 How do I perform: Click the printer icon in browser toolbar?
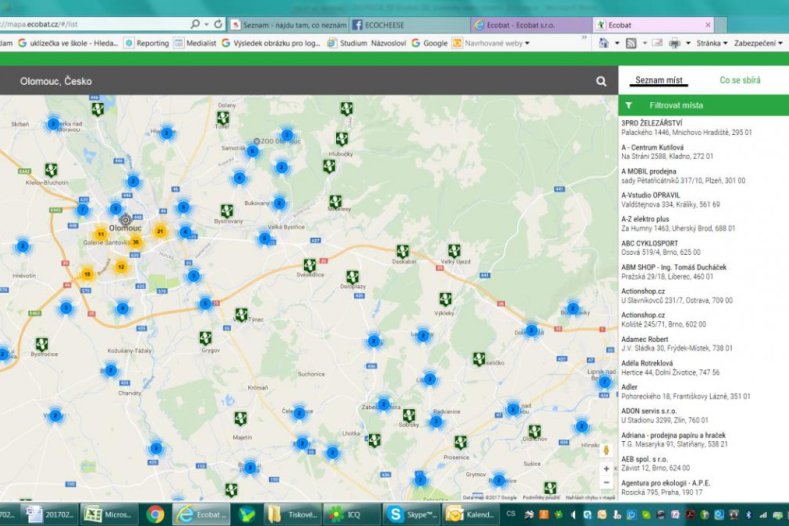pyautogui.click(x=675, y=43)
